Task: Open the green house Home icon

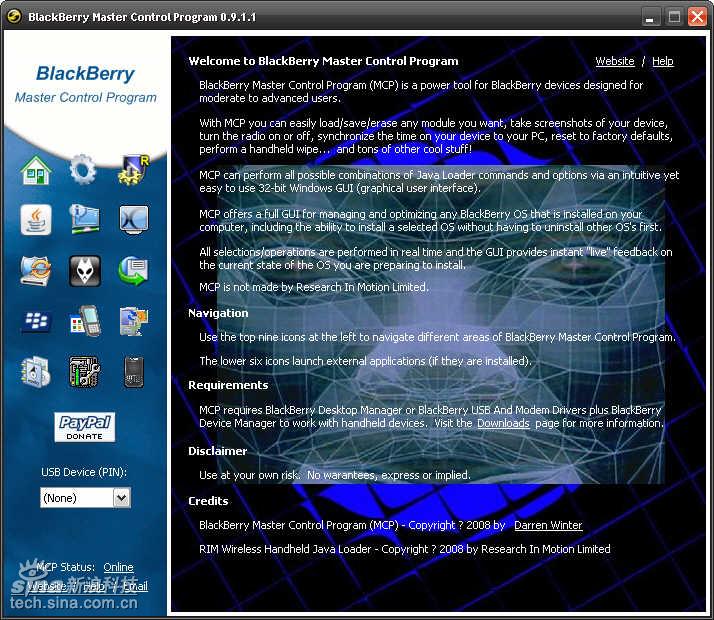Action: click(x=36, y=170)
